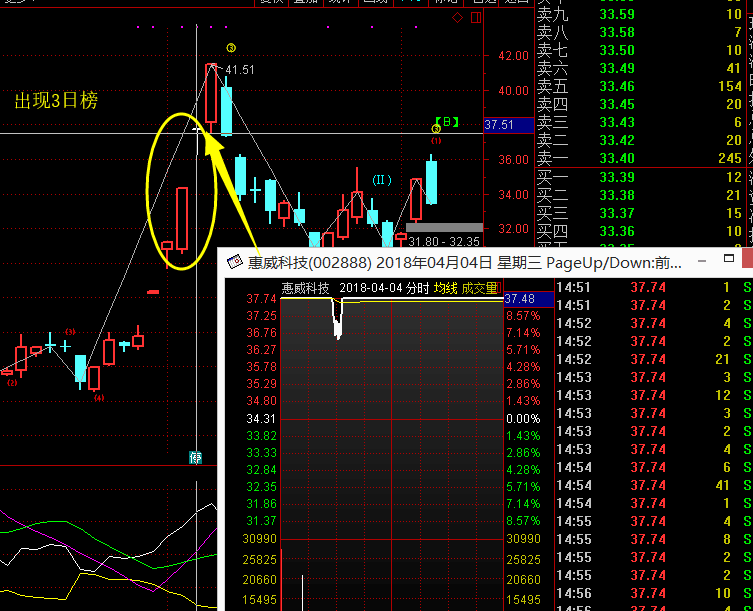Screen dimensions: 753x611
Task: Click the 37.51 price marker on the axis
Action: [498, 125]
